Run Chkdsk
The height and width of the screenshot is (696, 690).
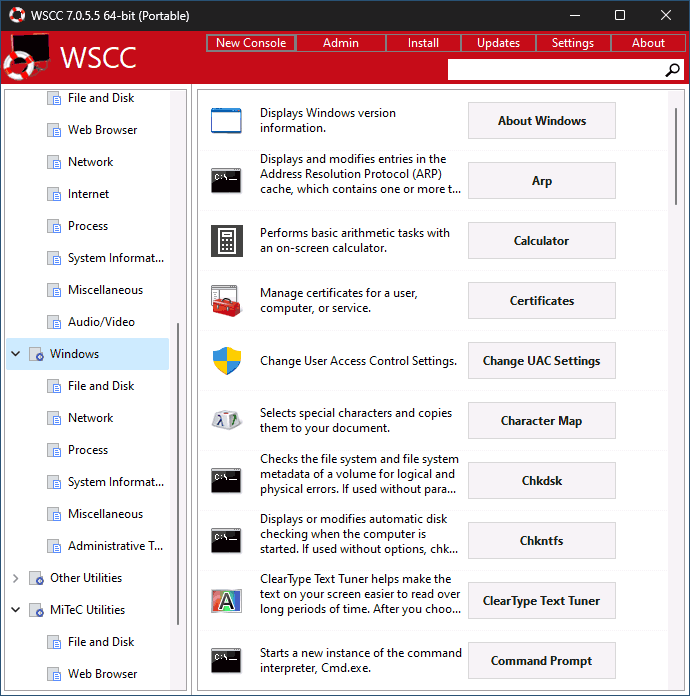[542, 480]
